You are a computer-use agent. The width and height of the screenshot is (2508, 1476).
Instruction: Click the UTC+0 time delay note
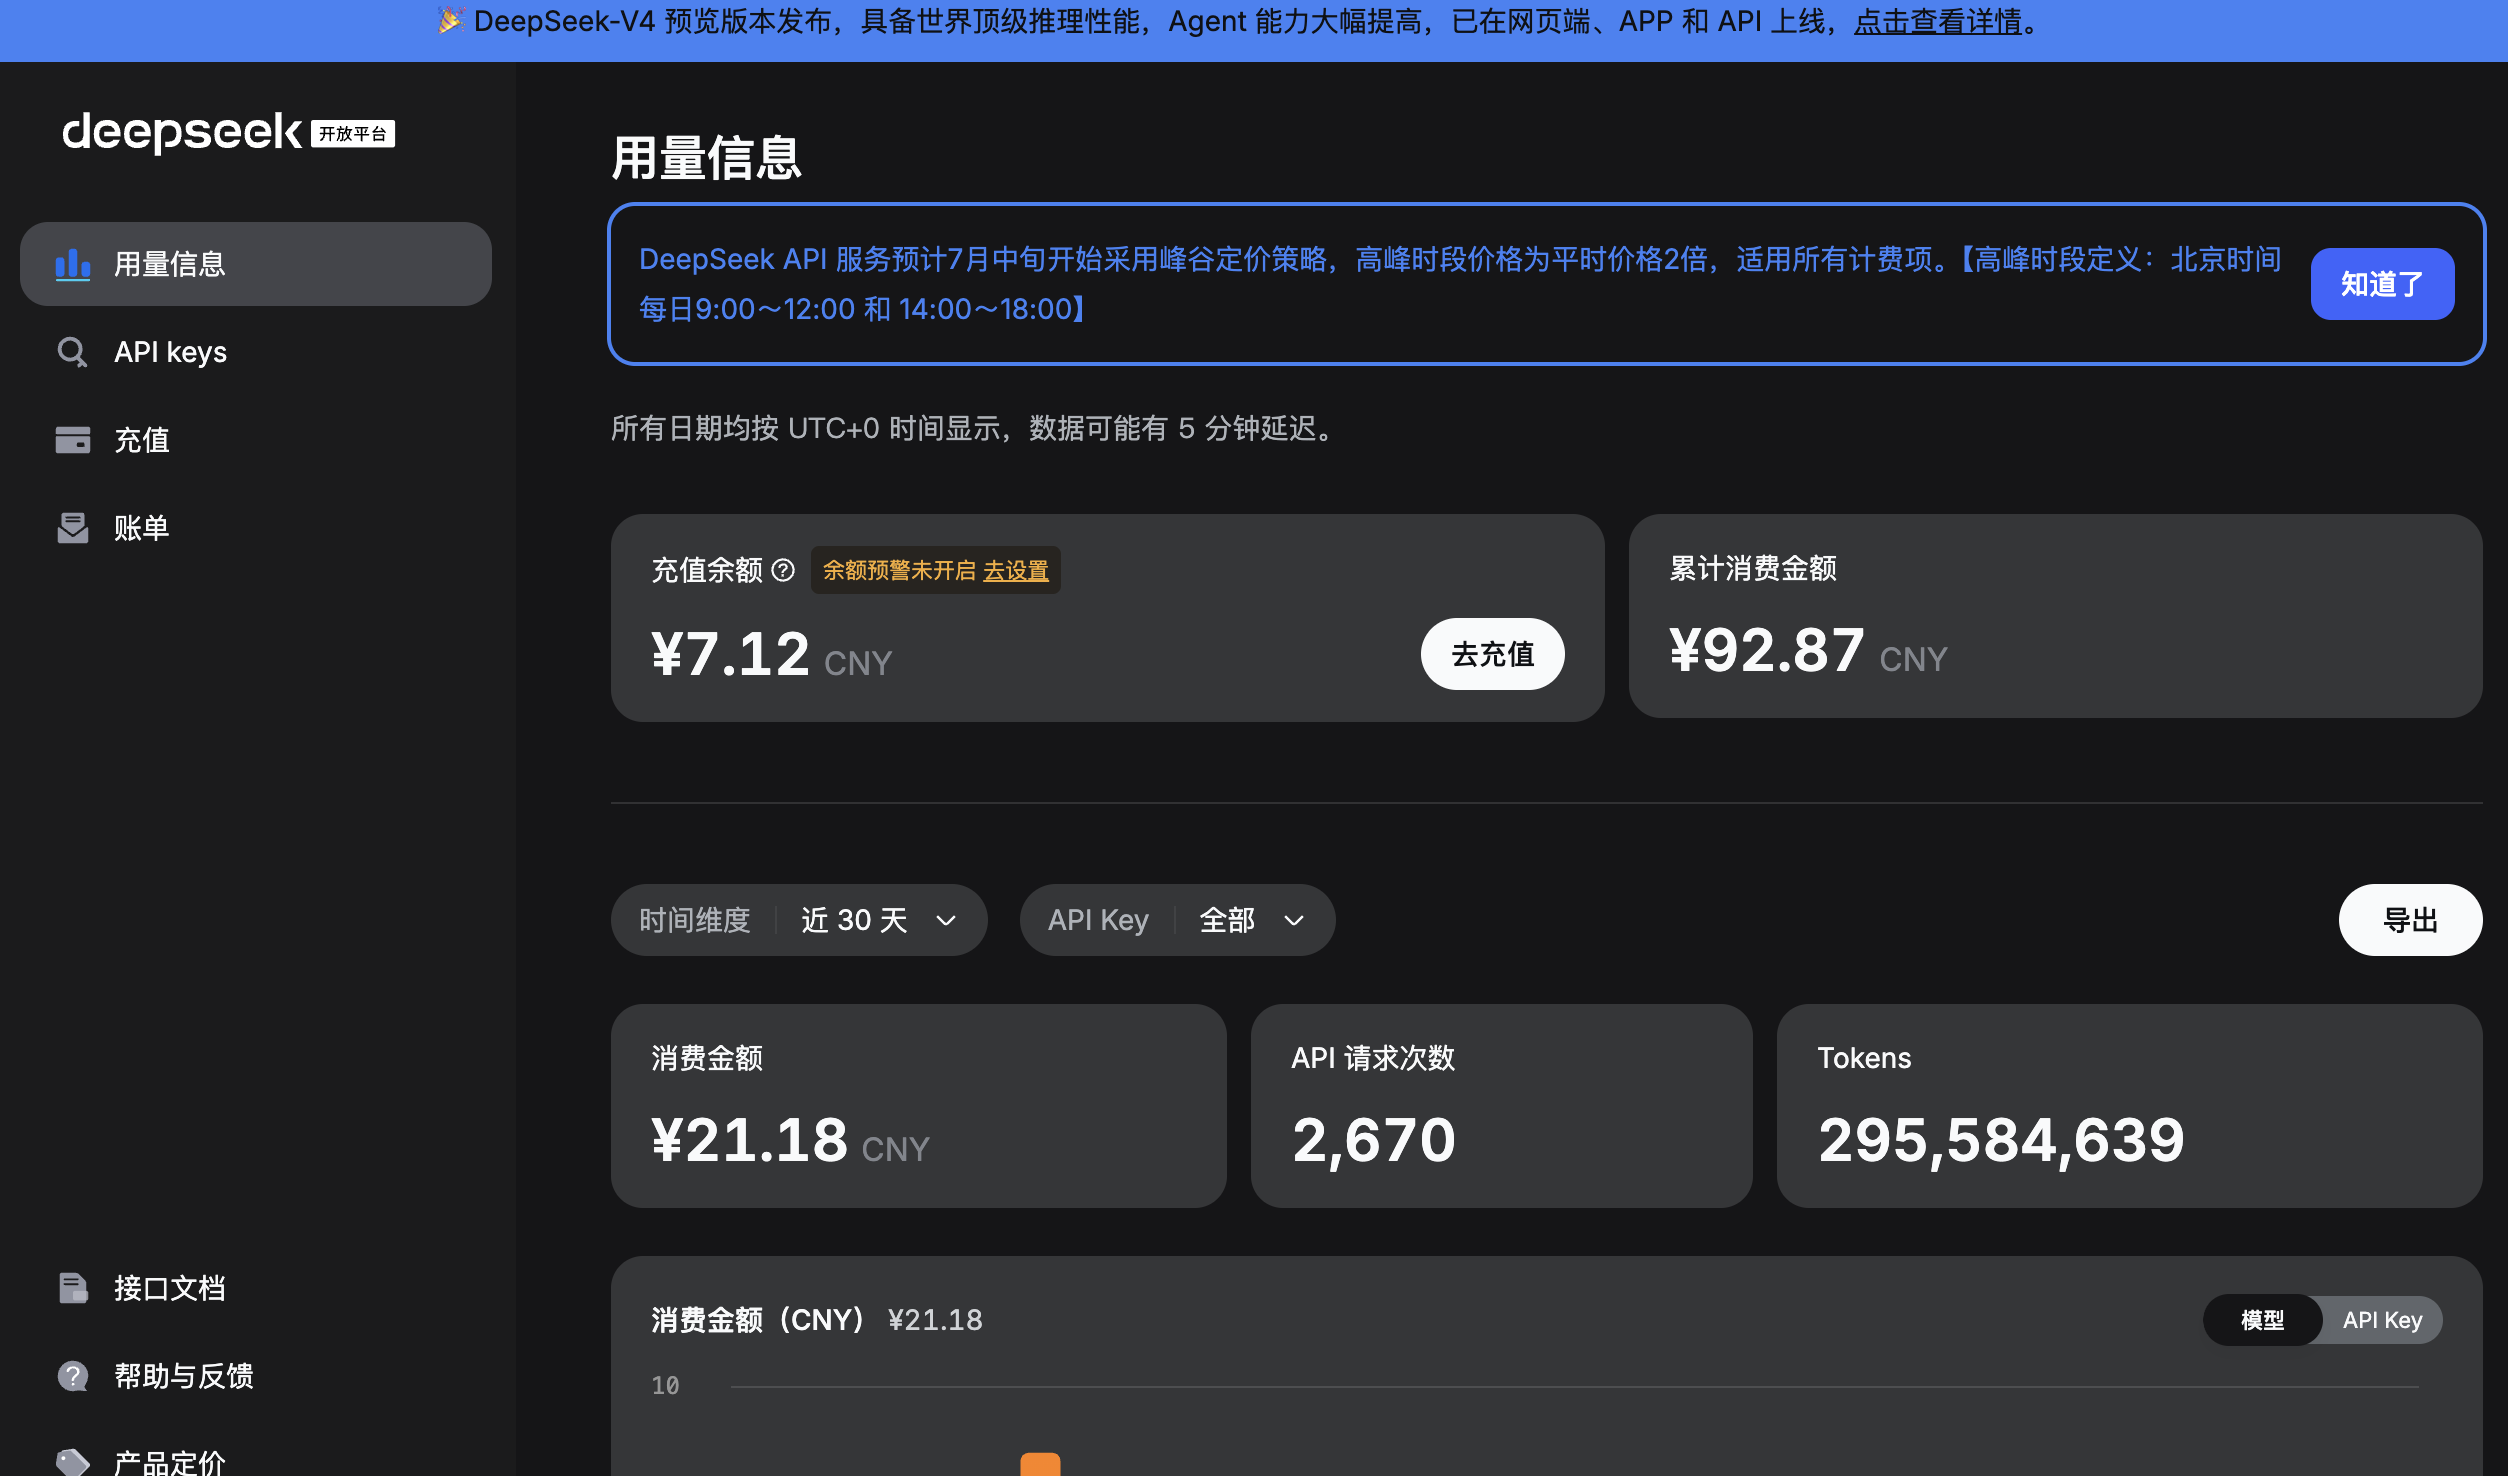[x=976, y=429]
